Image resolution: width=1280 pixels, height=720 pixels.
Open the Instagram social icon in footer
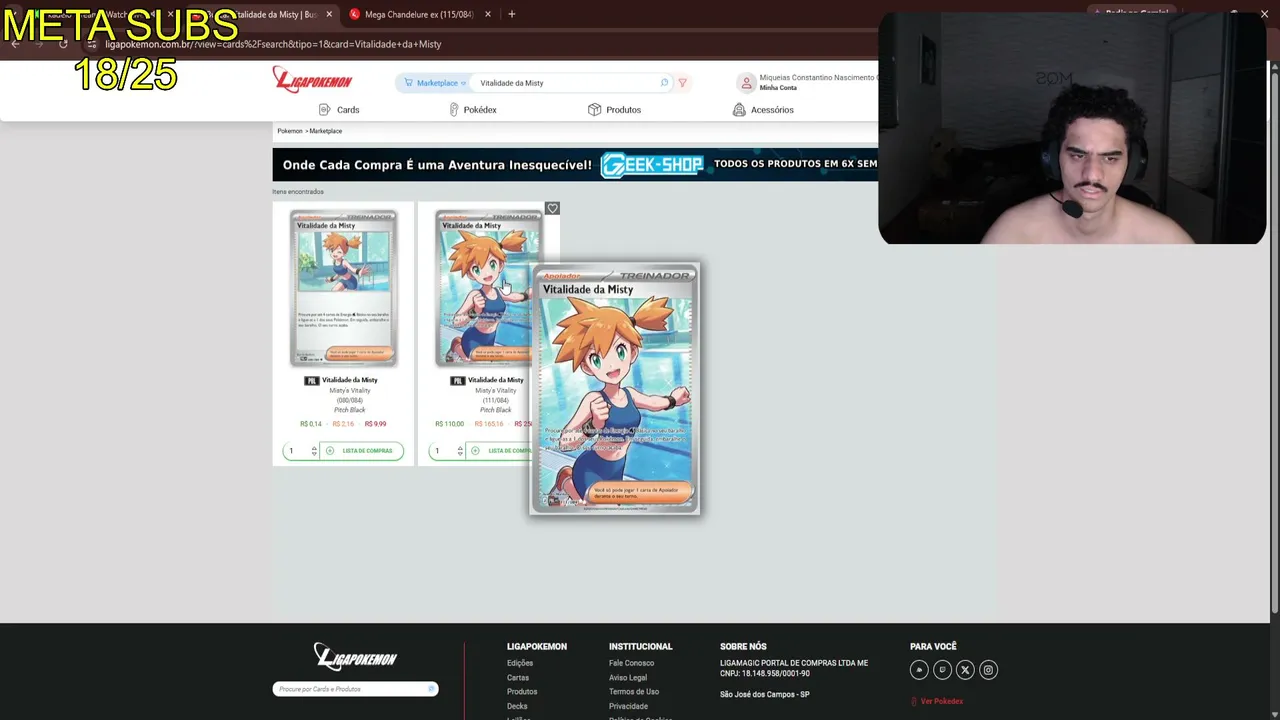pos(988,670)
